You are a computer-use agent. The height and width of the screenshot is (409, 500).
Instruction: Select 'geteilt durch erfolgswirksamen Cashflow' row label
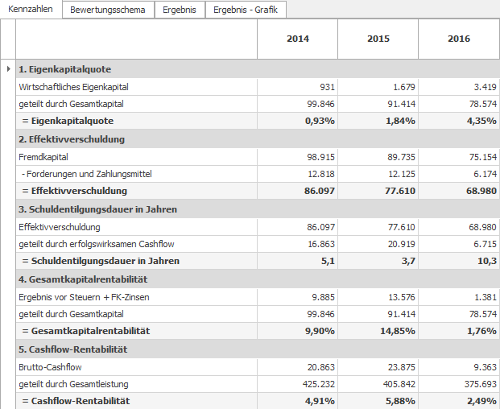(96, 244)
